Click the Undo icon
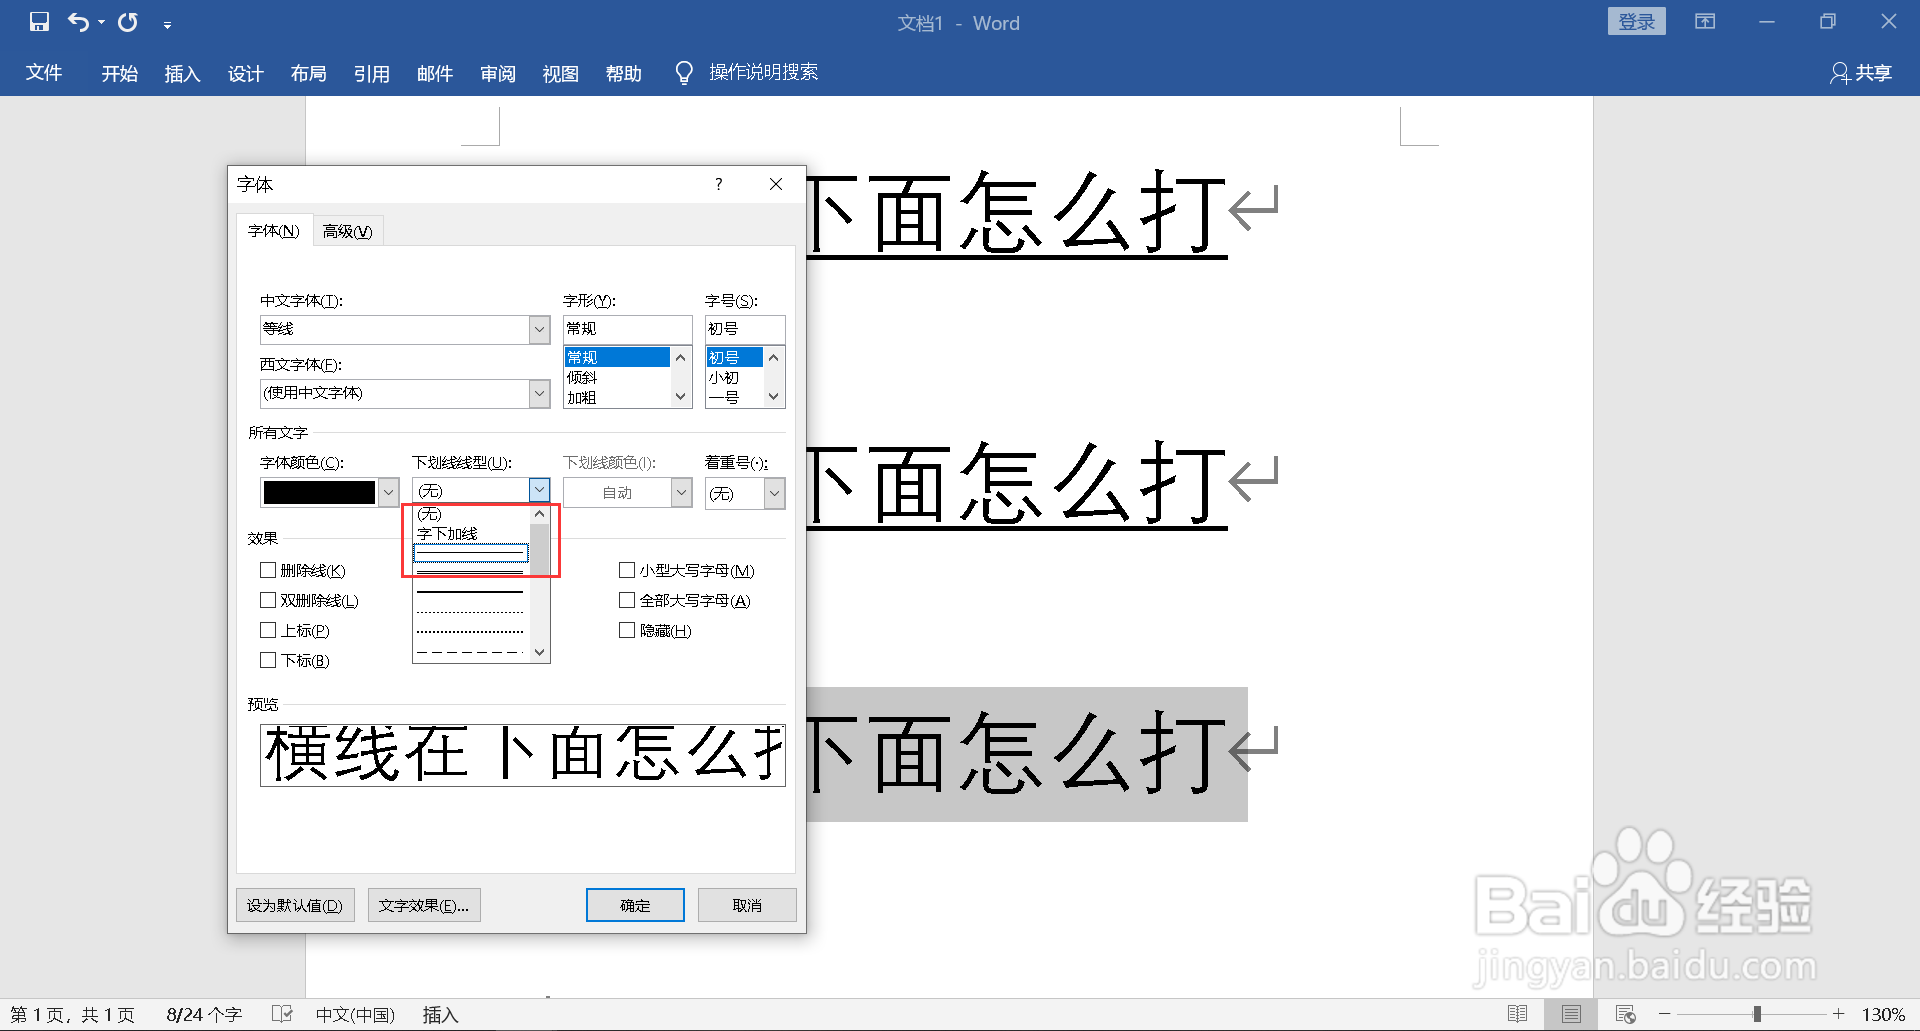The width and height of the screenshot is (1920, 1031). point(78,22)
